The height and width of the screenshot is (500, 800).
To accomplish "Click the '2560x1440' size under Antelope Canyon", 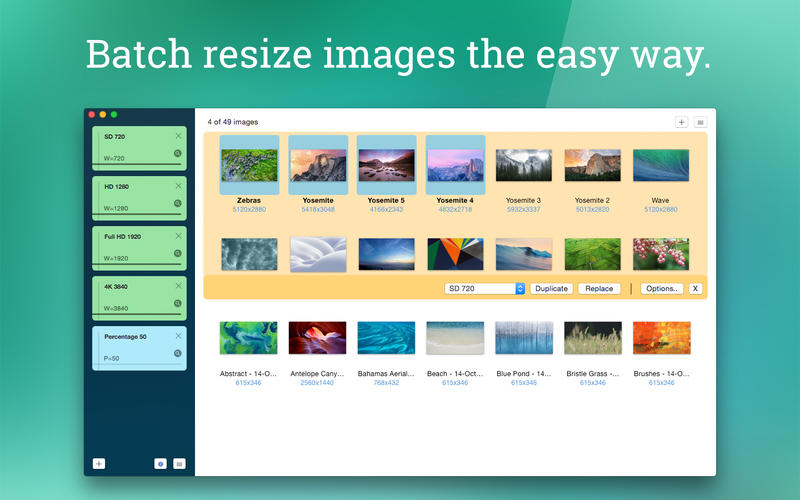I will 317,383.
